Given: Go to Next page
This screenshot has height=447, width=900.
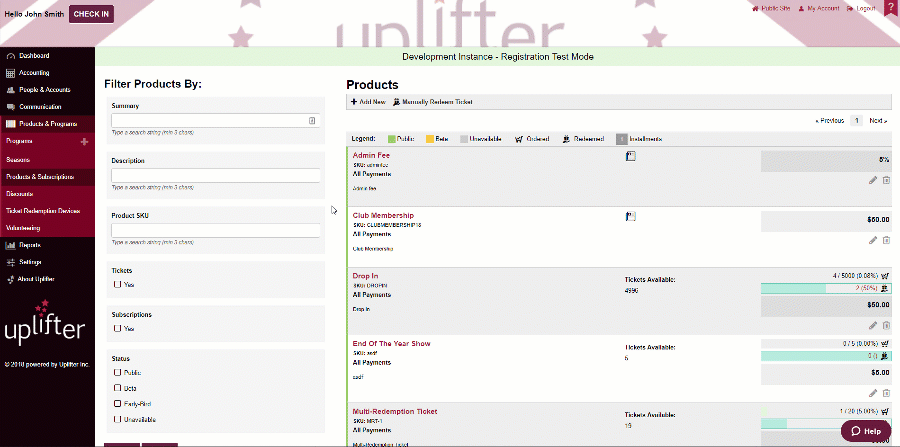Looking at the screenshot, I should pos(878,121).
